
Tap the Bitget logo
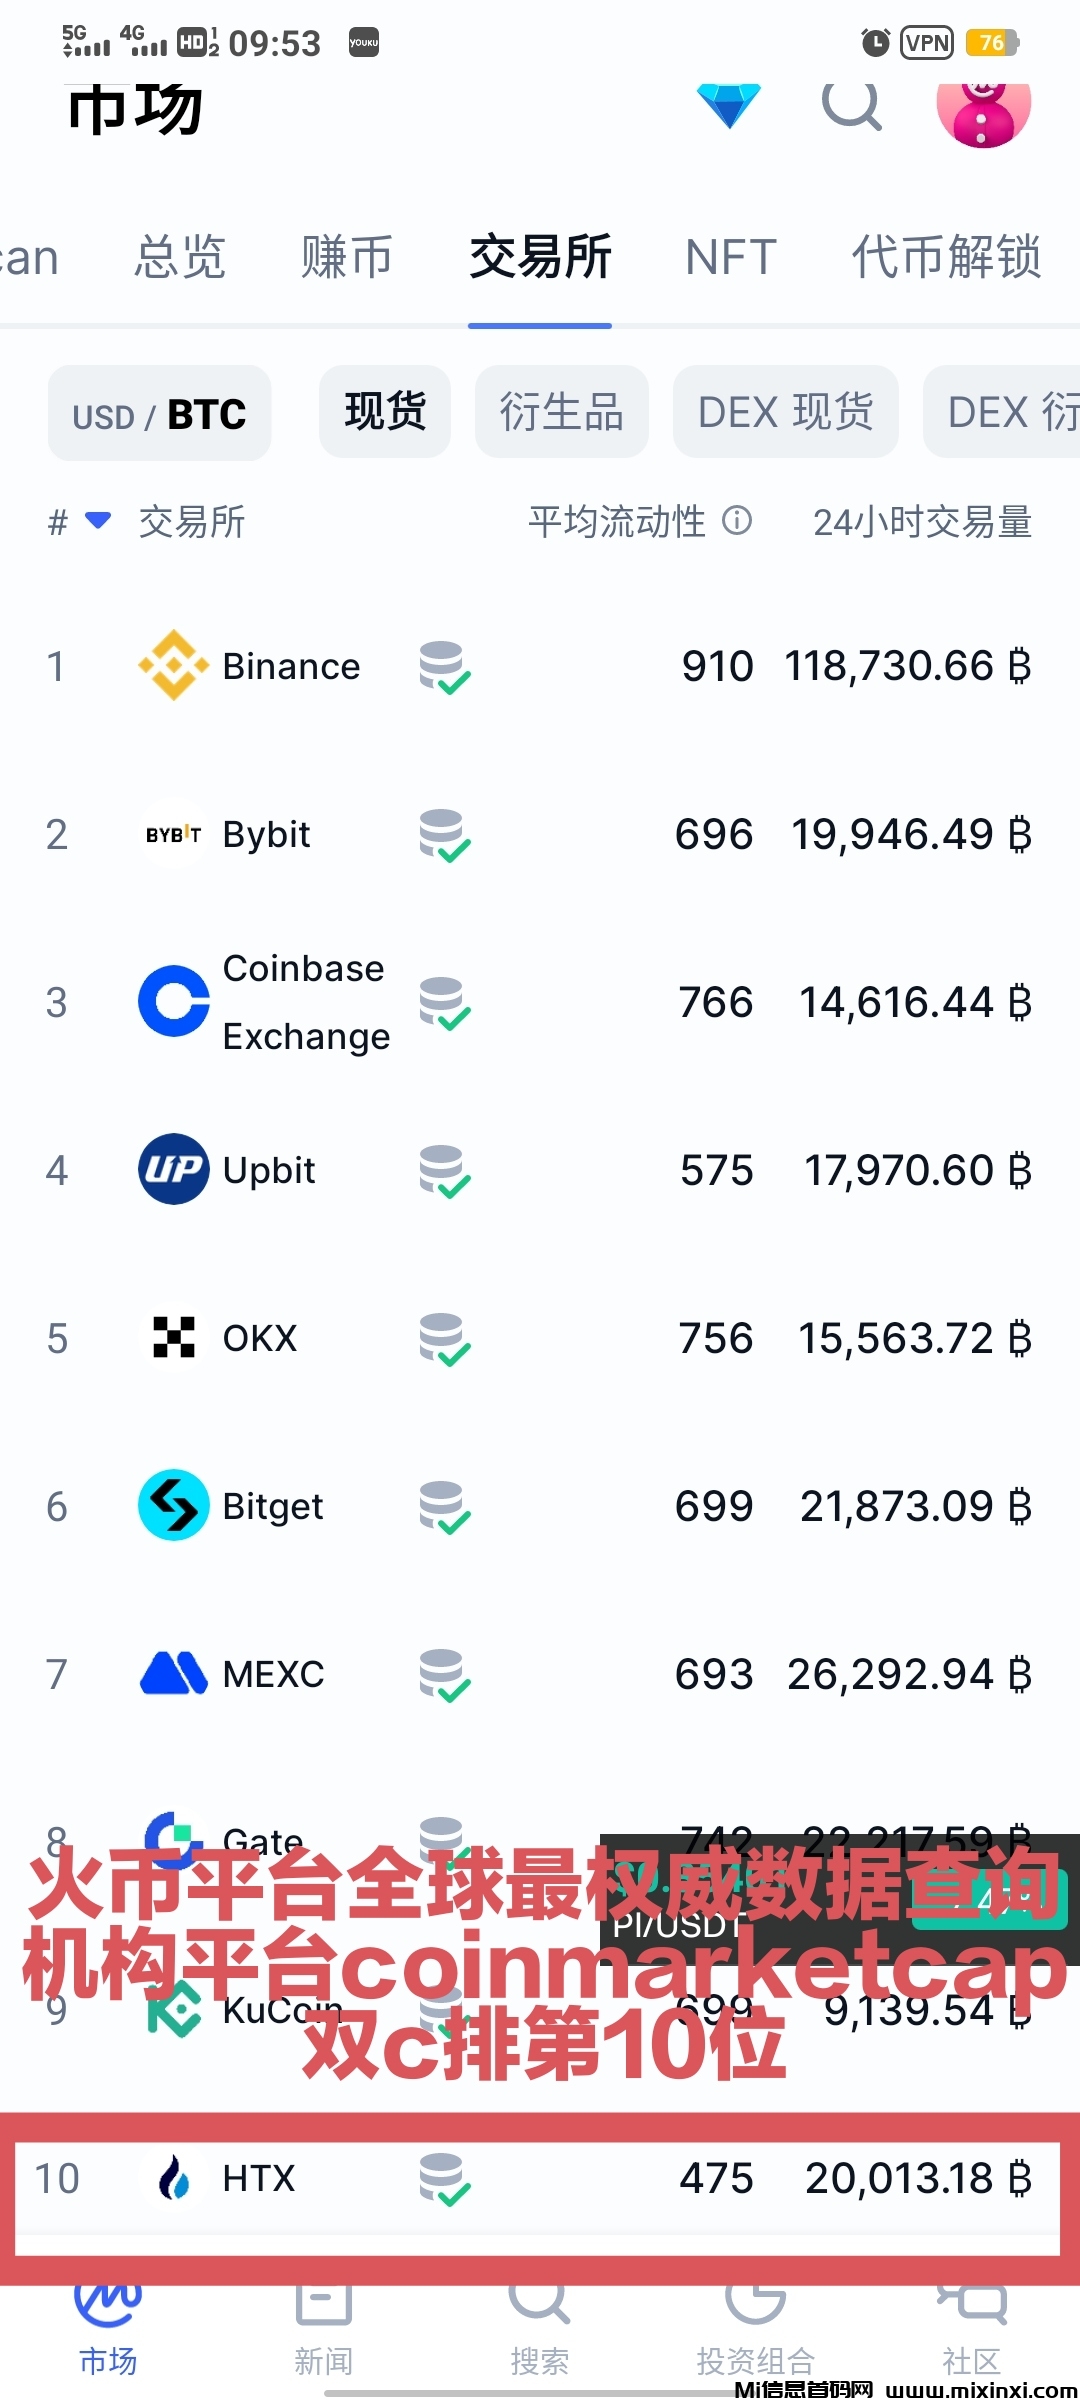pos(174,1505)
